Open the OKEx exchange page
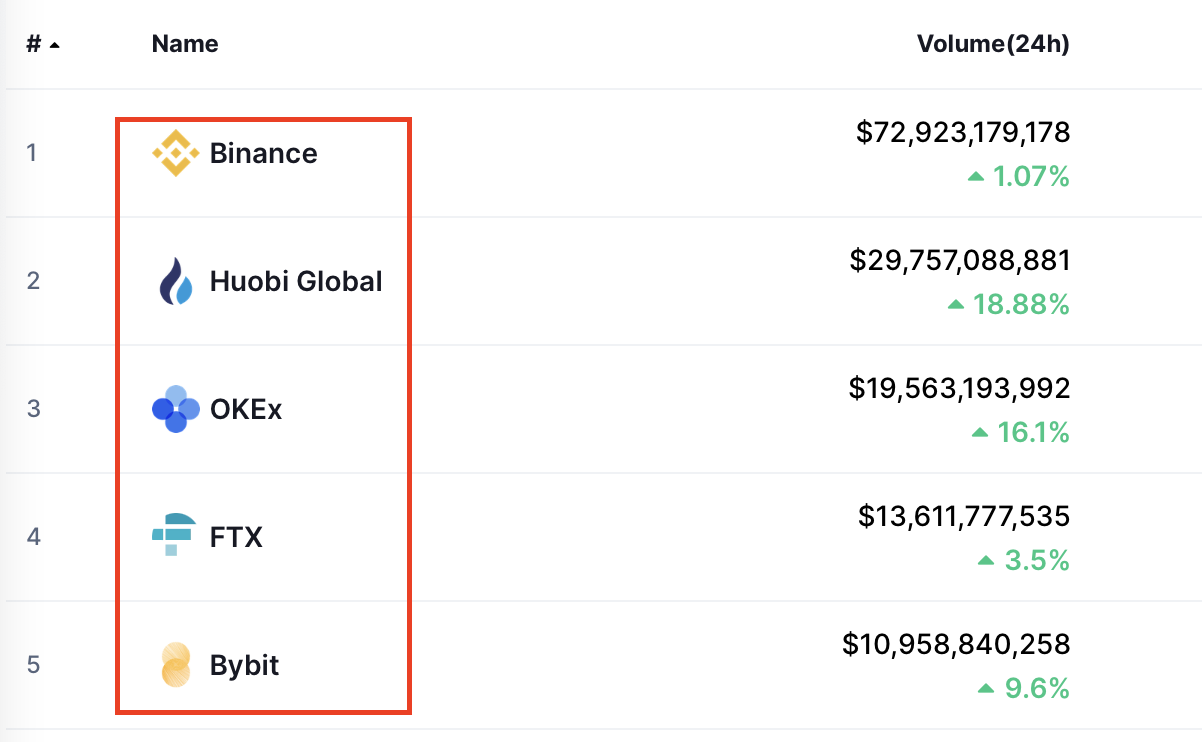 pyautogui.click(x=246, y=409)
